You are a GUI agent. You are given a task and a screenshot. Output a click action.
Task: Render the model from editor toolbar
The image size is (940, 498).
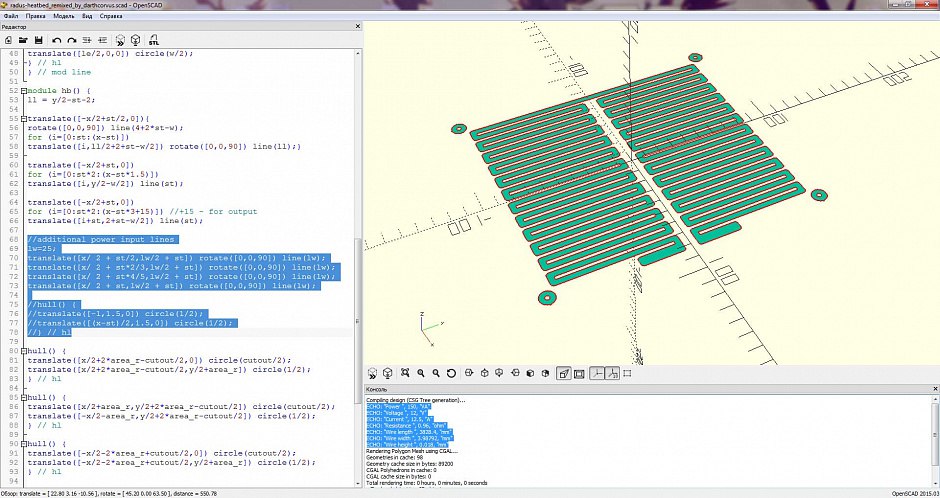[135, 40]
